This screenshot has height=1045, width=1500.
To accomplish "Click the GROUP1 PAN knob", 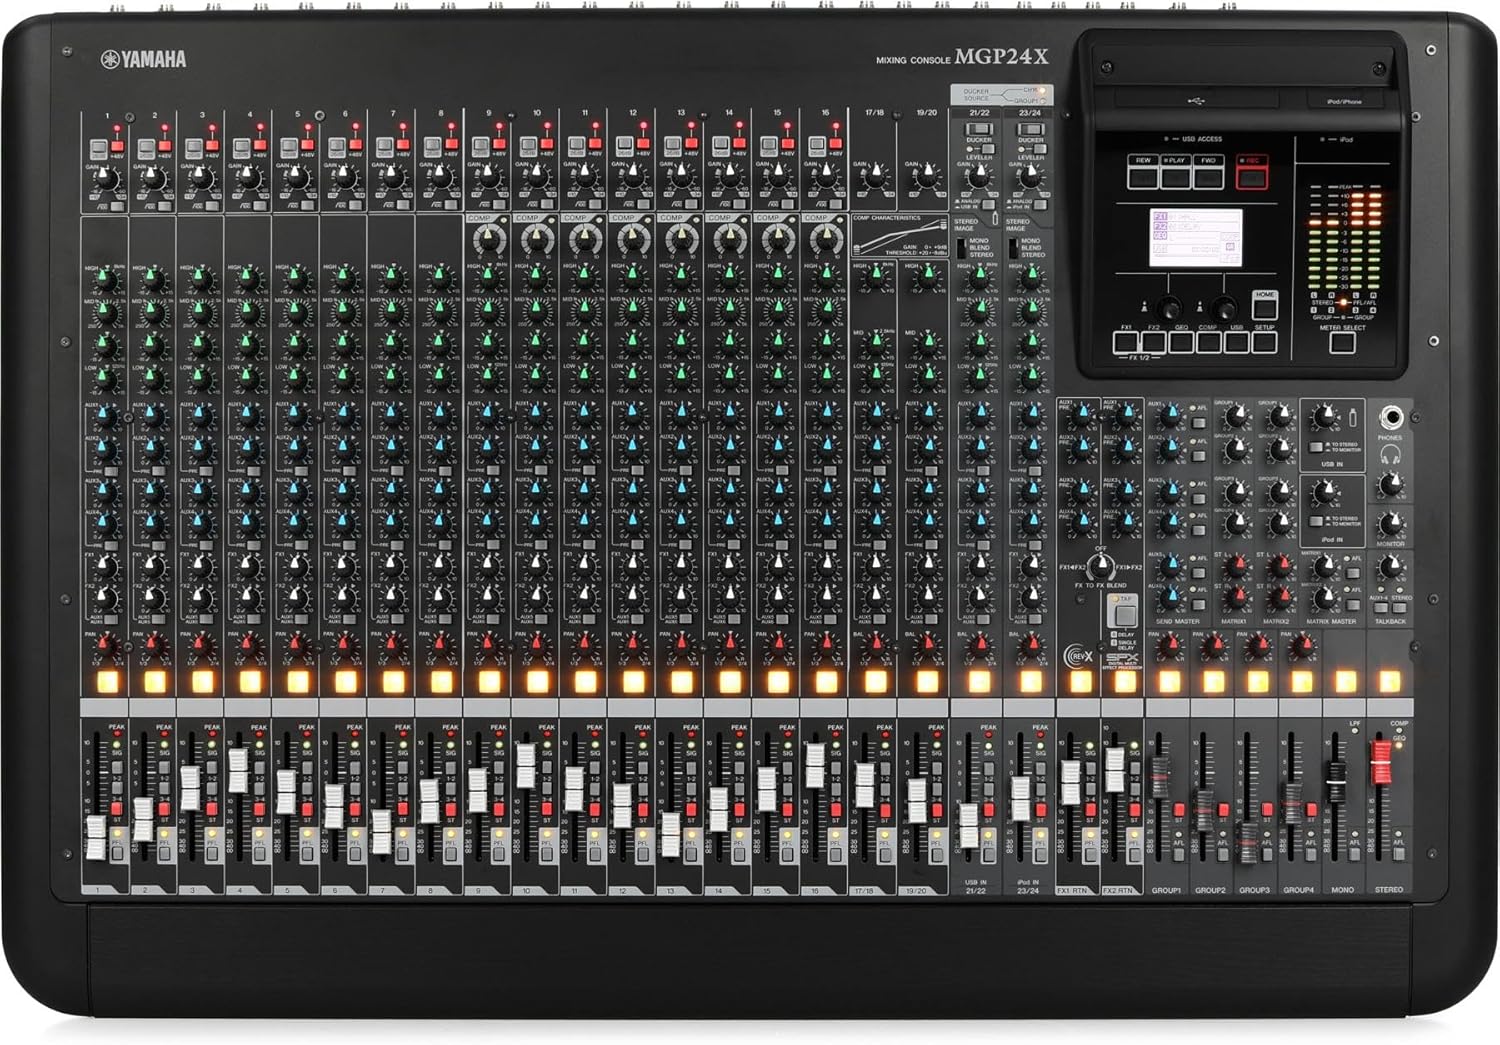I will coord(1168,646).
